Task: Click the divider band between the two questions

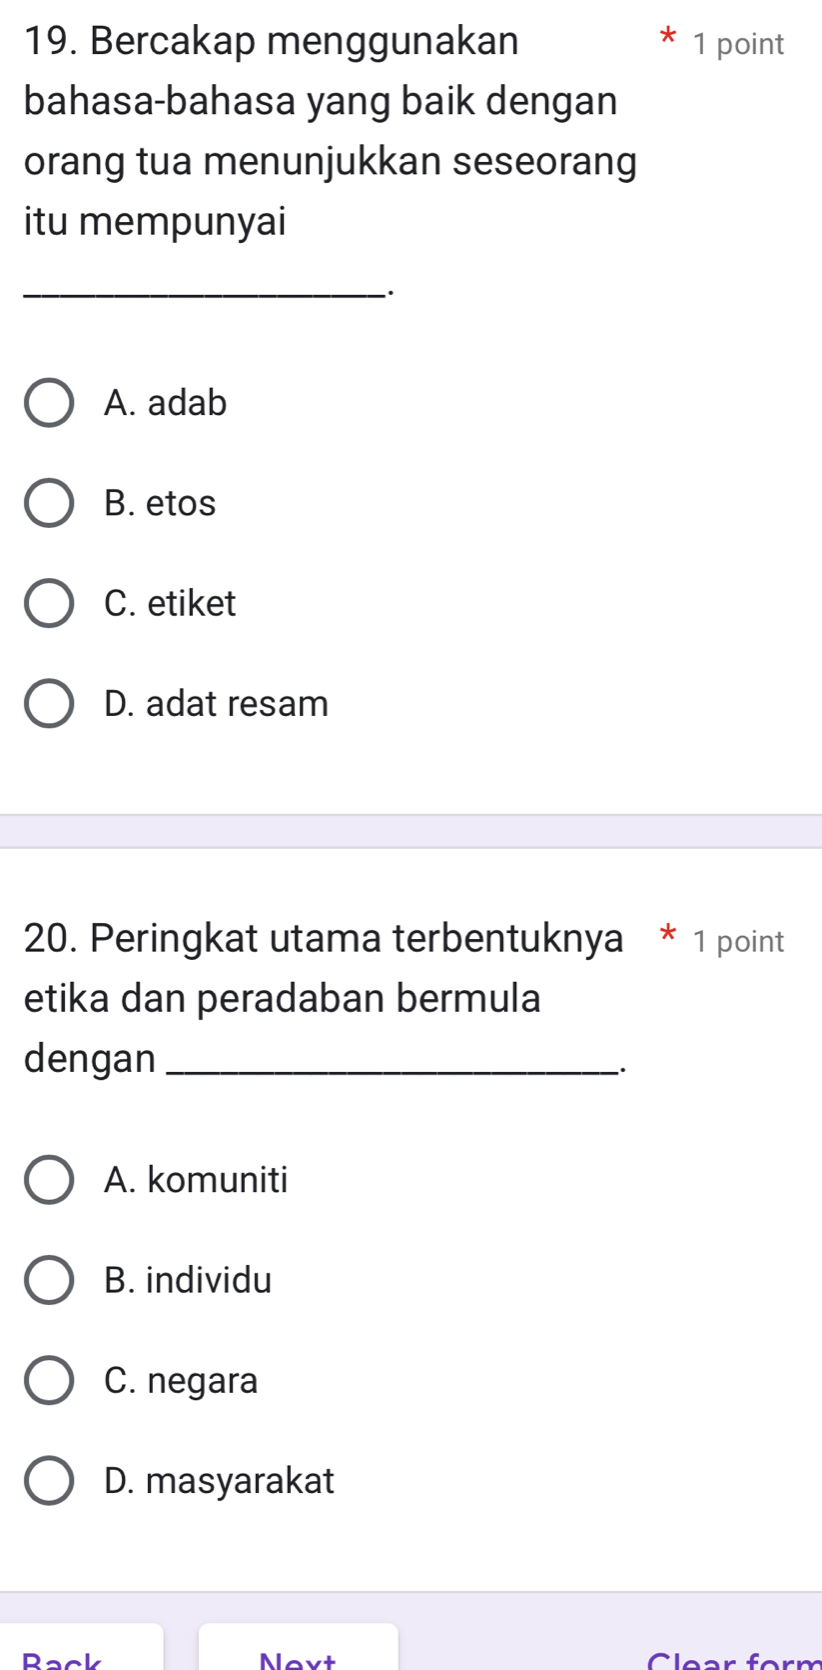Action: click(411, 831)
